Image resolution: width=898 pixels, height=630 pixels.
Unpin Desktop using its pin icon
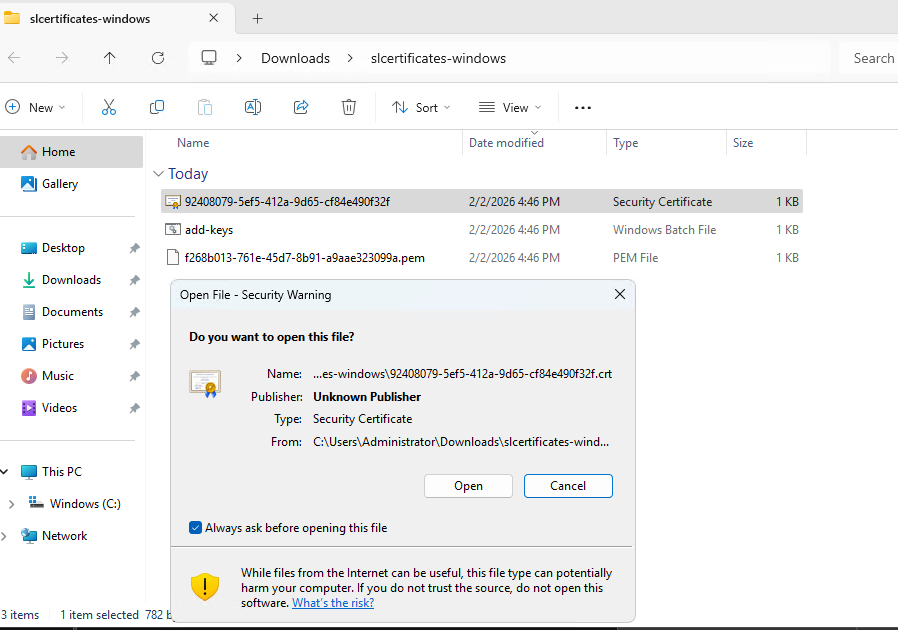click(x=134, y=248)
